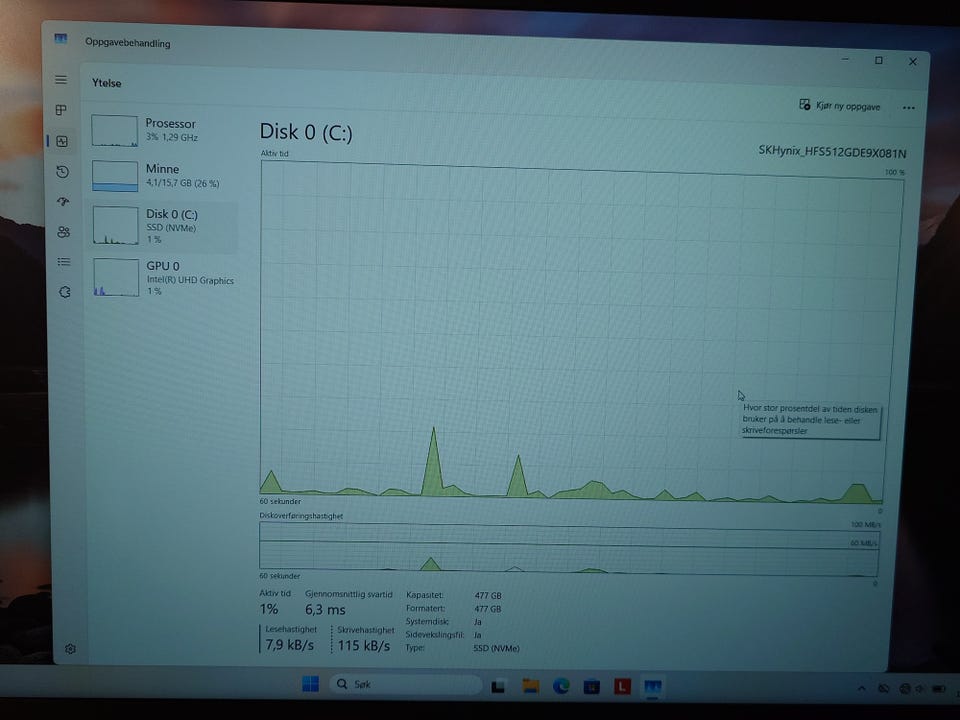Click the Type SSD (NVMe) value
This screenshot has width=960, height=720.
point(497,648)
